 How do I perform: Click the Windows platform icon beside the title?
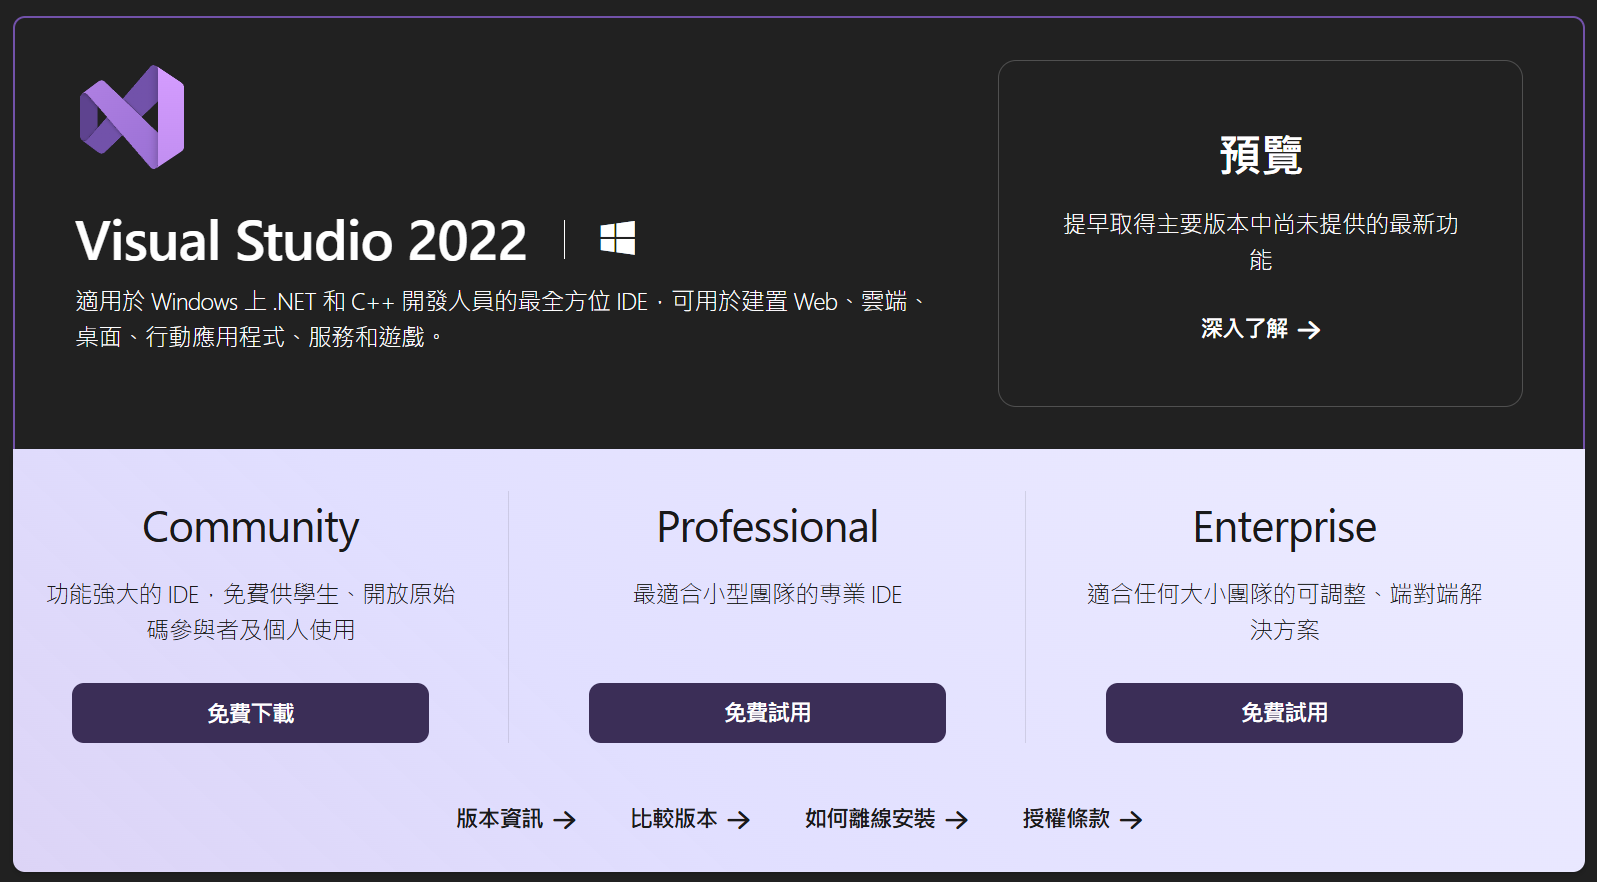pyautogui.click(x=617, y=238)
